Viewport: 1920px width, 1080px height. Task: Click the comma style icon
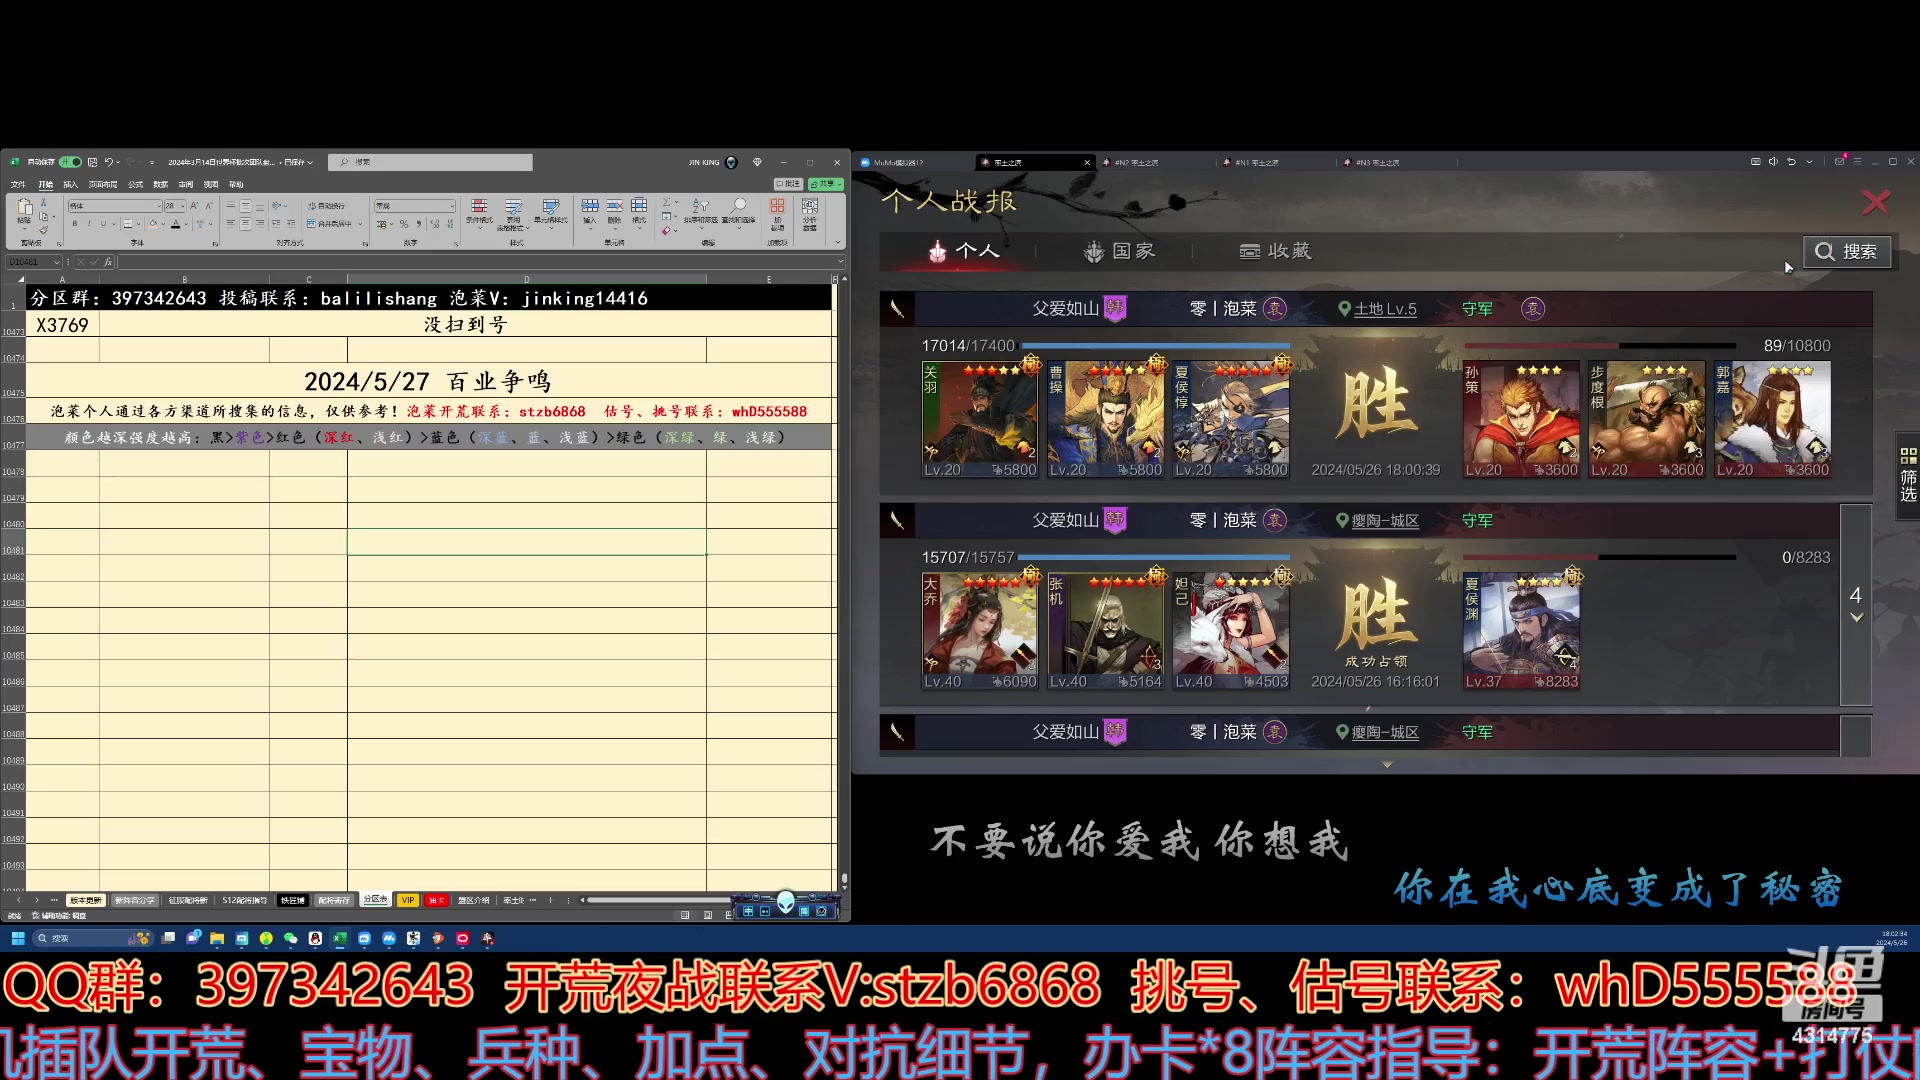418,224
